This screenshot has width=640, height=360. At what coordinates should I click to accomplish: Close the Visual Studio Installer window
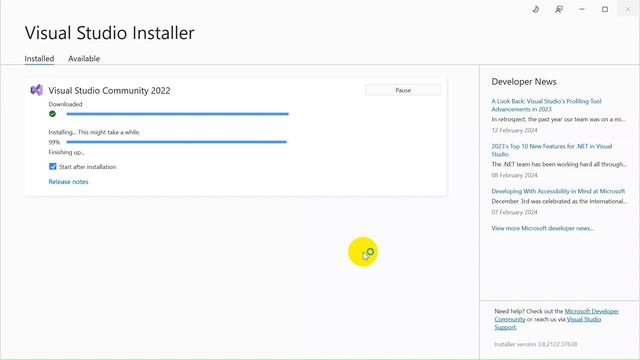tap(628, 9)
